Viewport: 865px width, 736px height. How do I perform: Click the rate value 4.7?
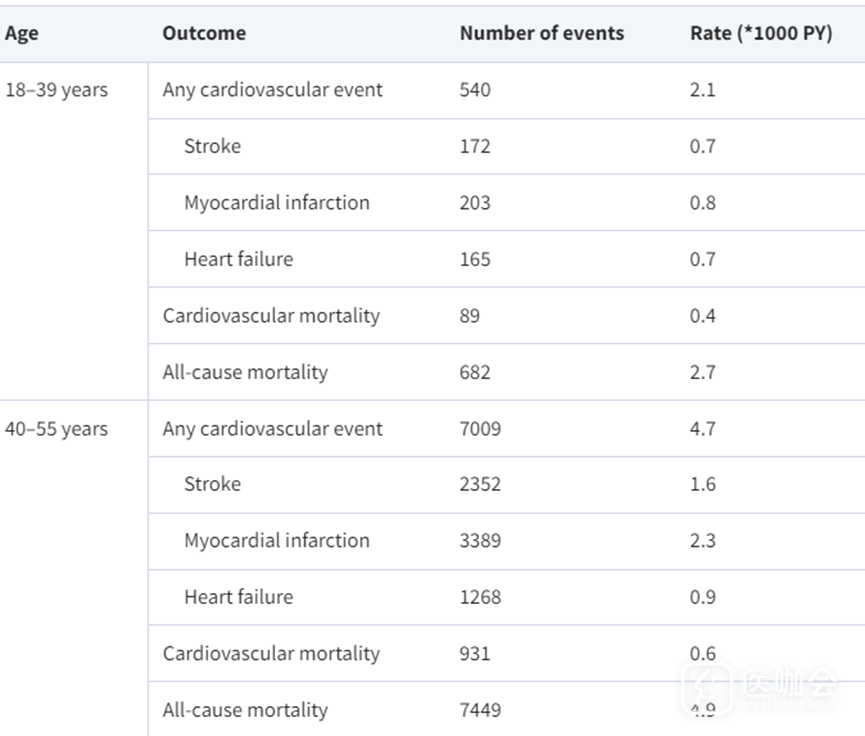(703, 429)
